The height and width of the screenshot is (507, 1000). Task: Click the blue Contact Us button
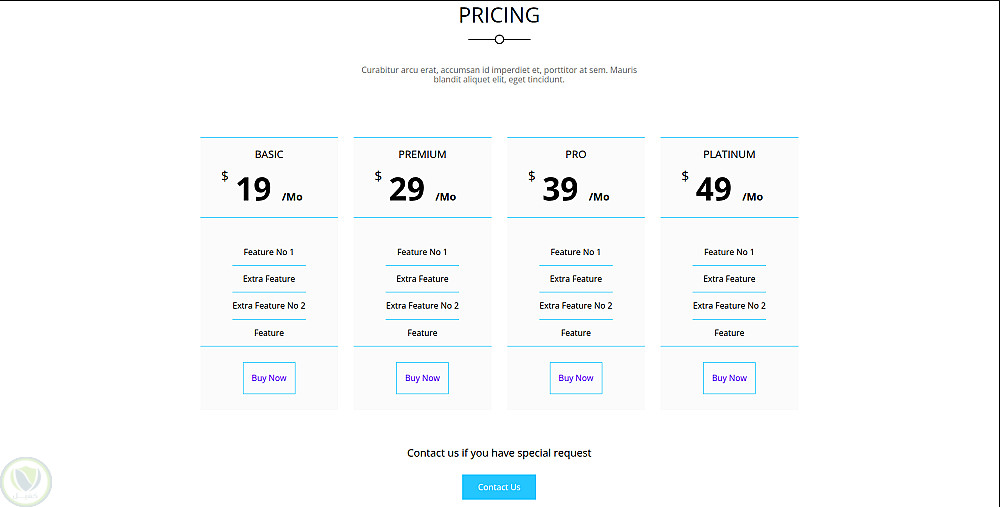(x=499, y=487)
